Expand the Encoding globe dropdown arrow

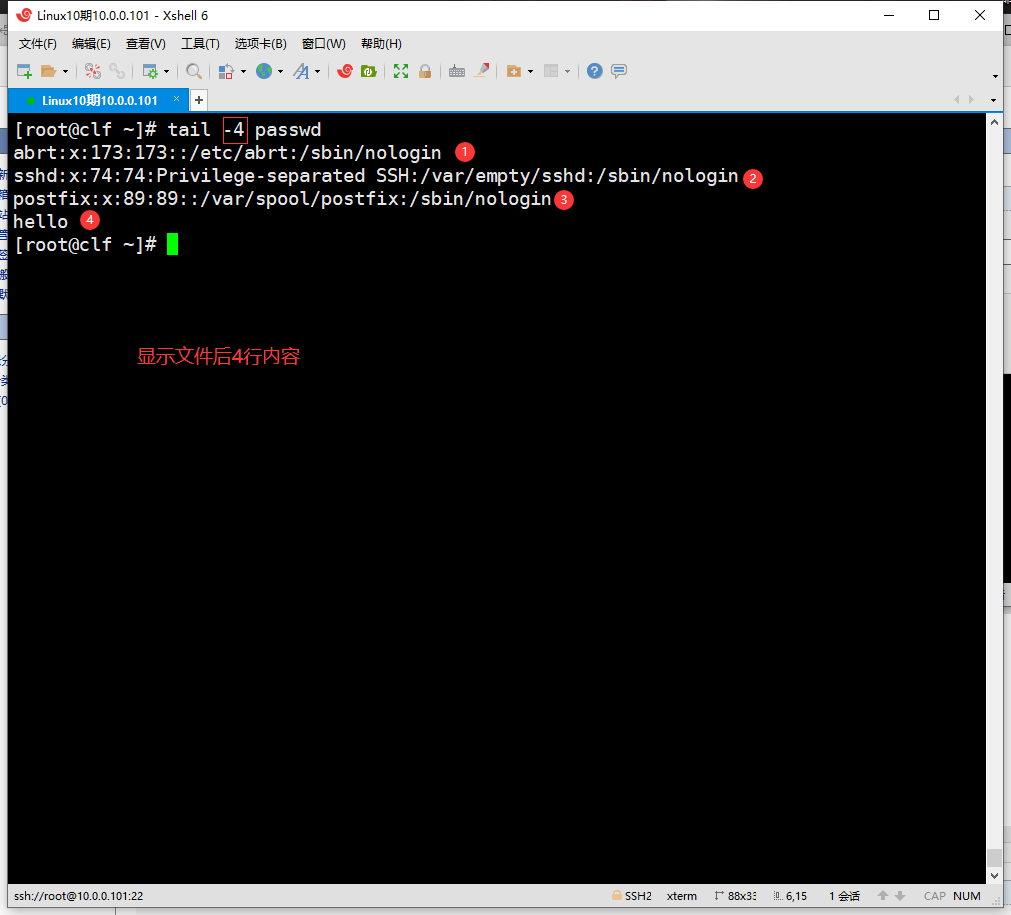(x=280, y=72)
